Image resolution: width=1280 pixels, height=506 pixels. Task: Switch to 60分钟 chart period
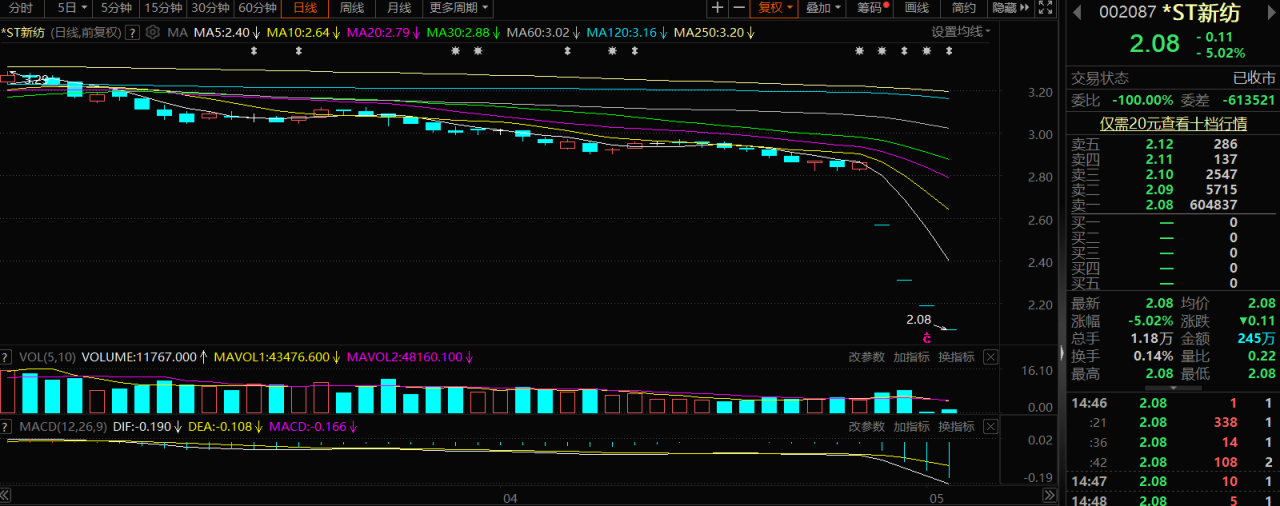click(x=257, y=8)
